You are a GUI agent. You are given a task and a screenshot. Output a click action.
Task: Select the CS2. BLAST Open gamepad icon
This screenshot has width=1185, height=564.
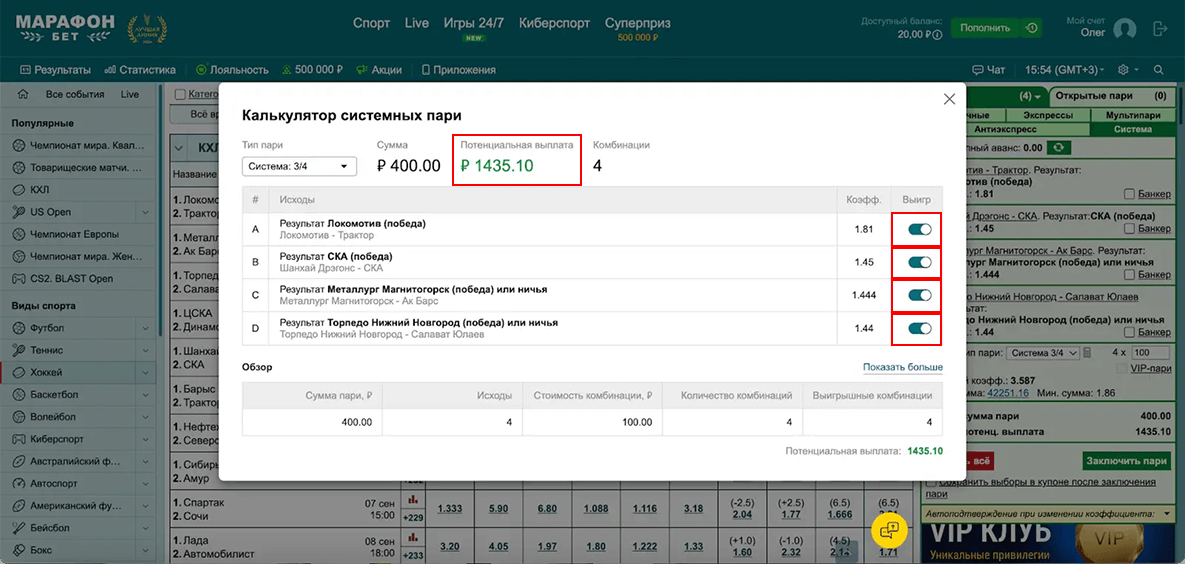click(19, 278)
